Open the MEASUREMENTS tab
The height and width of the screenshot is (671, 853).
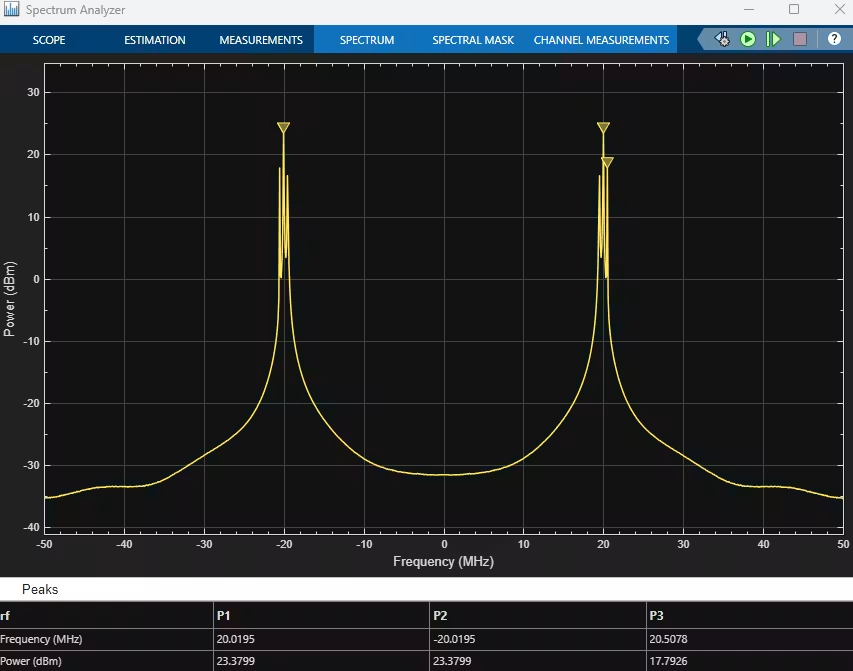click(261, 40)
